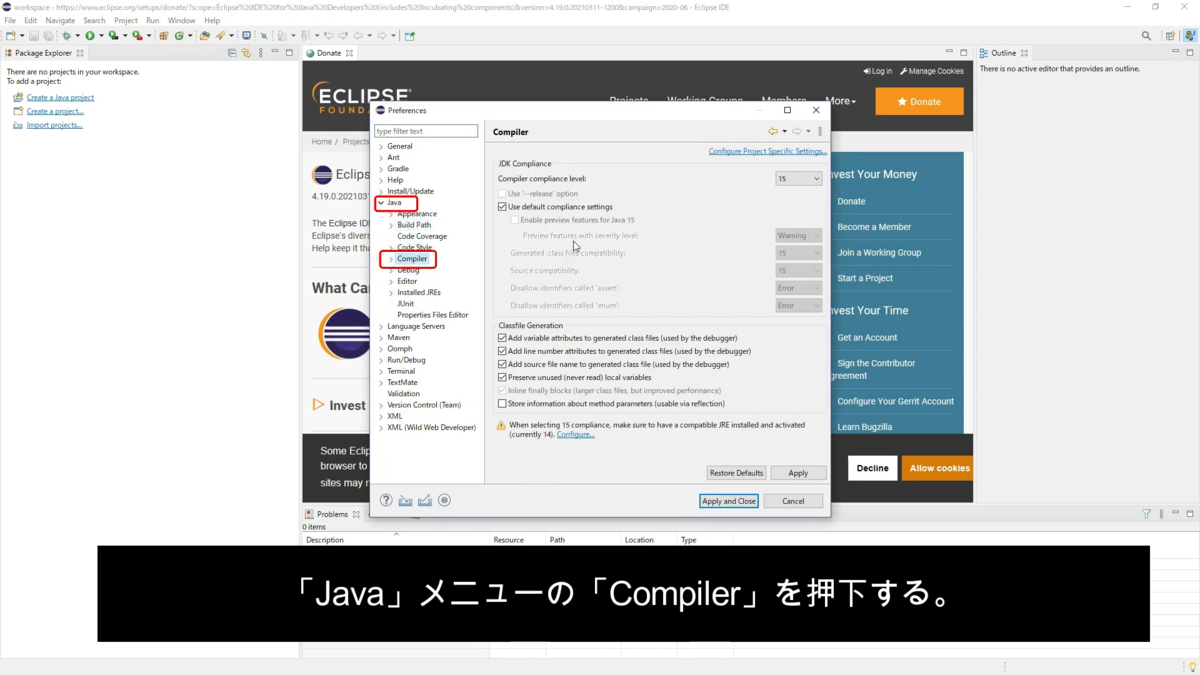Image resolution: width=1200 pixels, height=675 pixels.
Task: Expand the Run/Debug preferences node
Action: tap(381, 360)
